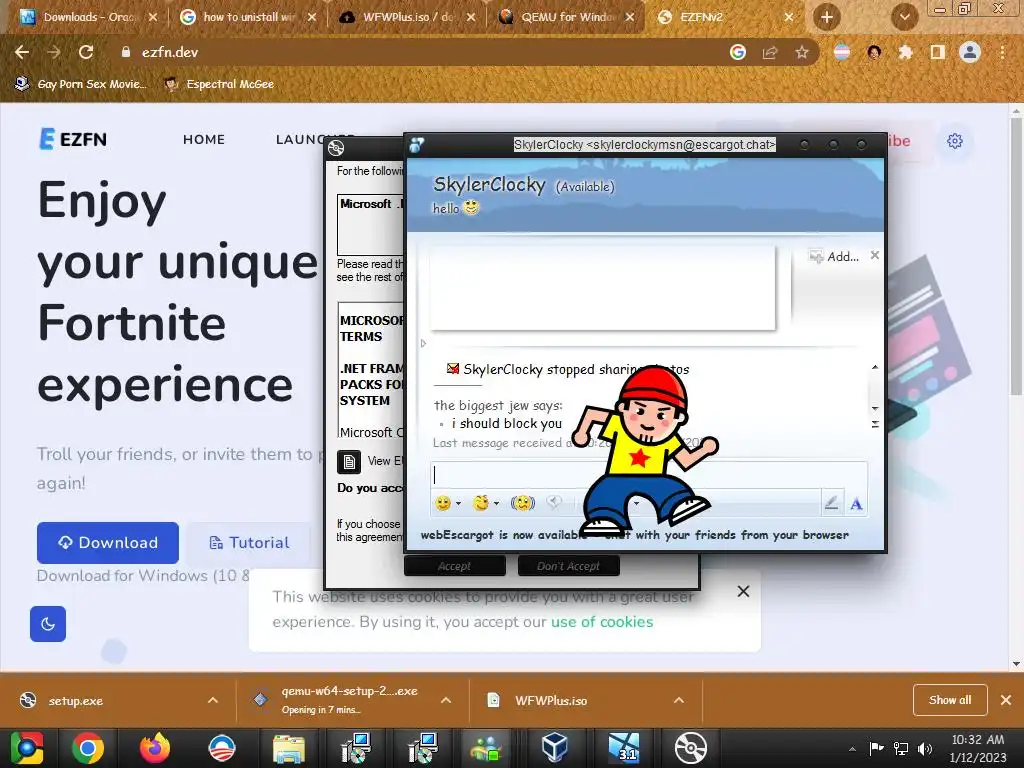1024x768 pixels.
Task: Open the Windows 3.1 icon in taskbar
Action: tap(623, 748)
